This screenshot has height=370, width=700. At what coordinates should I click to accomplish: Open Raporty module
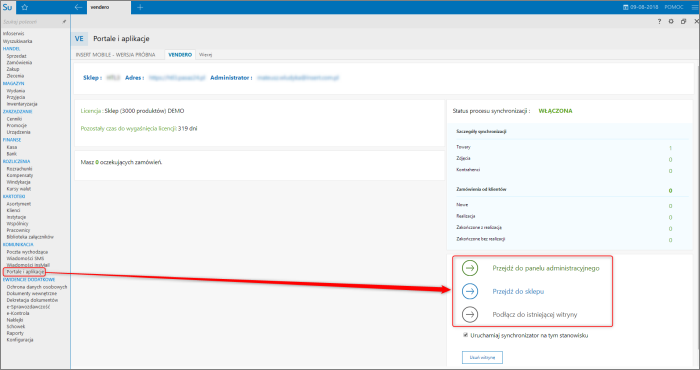(x=15, y=333)
